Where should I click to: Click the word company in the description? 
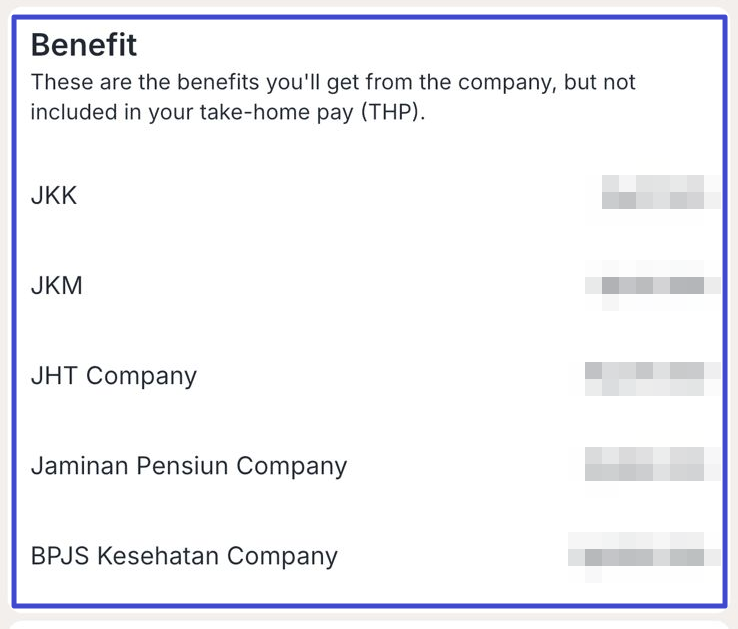(x=506, y=83)
